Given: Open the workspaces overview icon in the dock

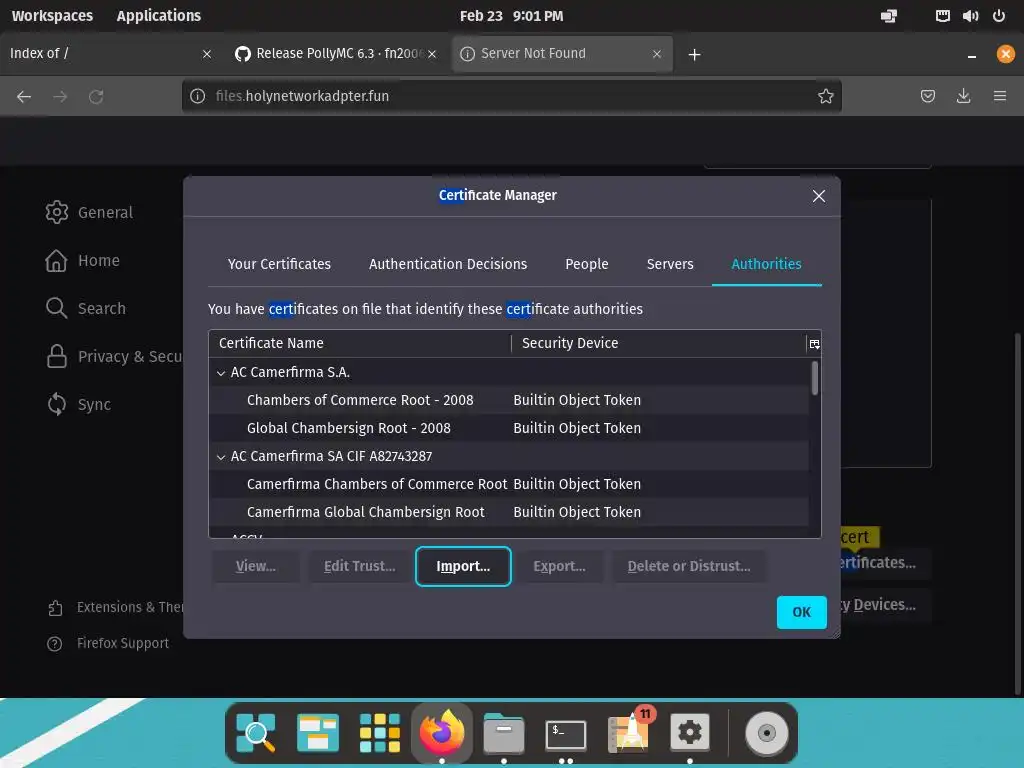Looking at the screenshot, I should tap(317, 732).
